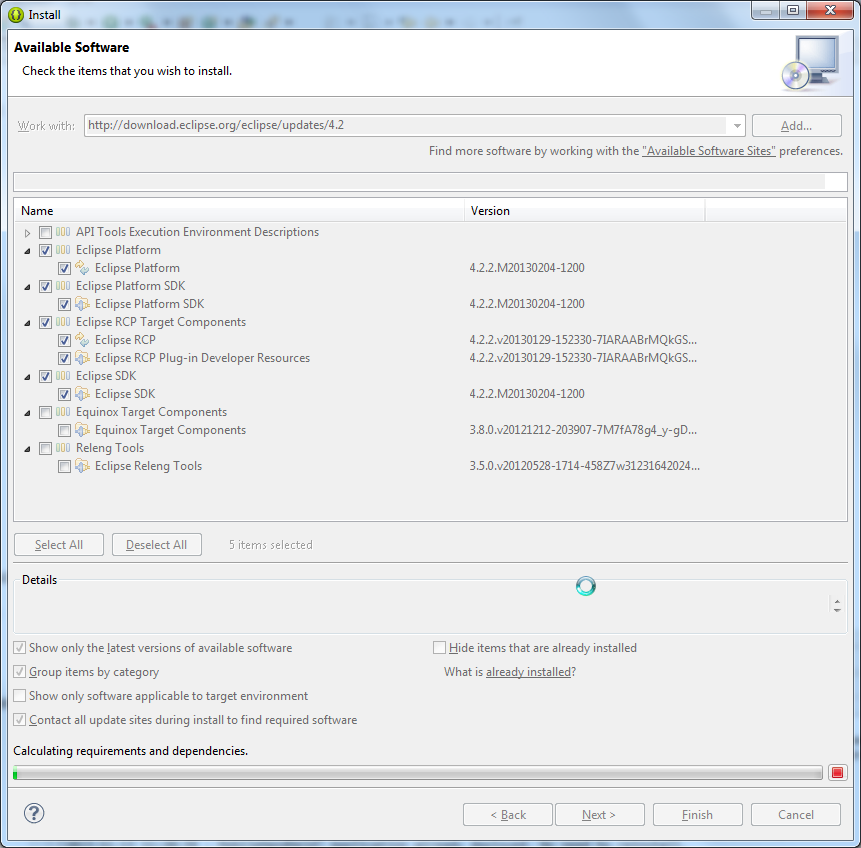This screenshot has width=861, height=848.
Task: Click the category icon beside Equinox Target Components parent
Action: click(63, 412)
